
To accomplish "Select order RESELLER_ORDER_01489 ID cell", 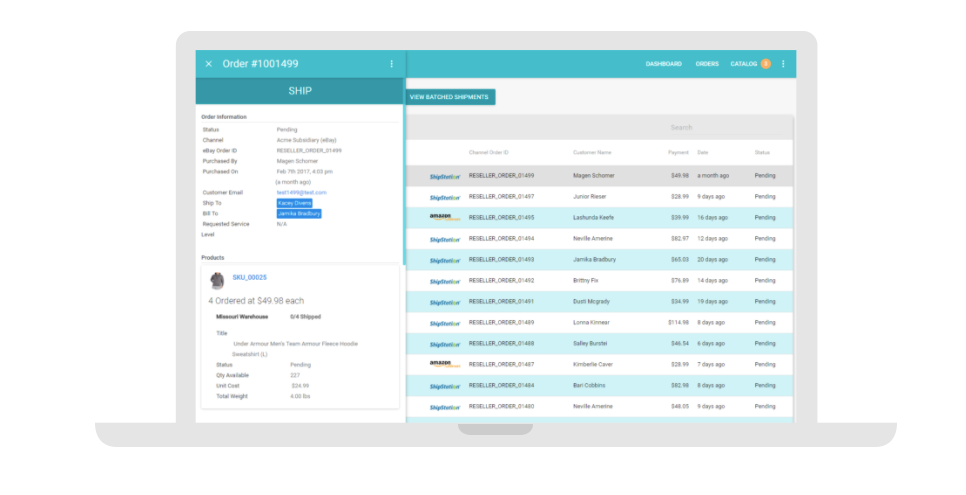I will (501, 322).
